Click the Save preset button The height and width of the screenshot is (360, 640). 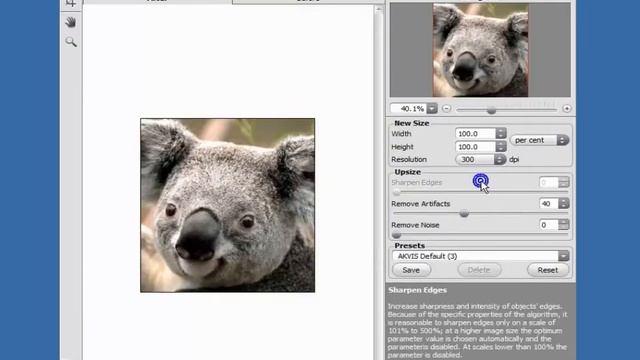click(x=411, y=270)
